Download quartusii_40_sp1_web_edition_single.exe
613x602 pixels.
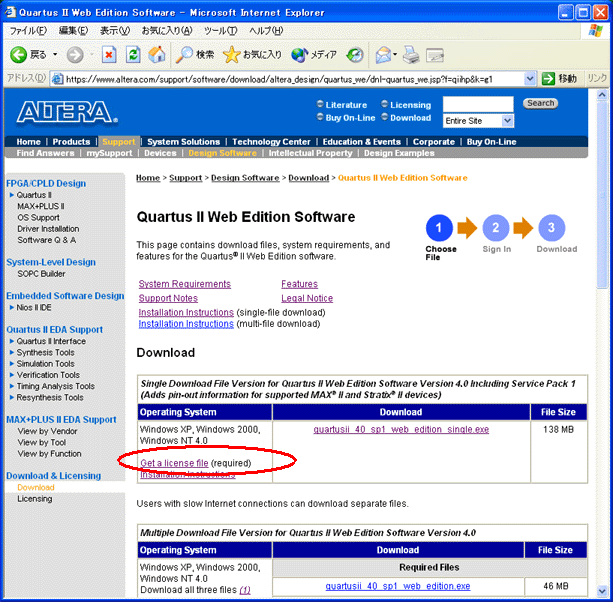coord(400,429)
